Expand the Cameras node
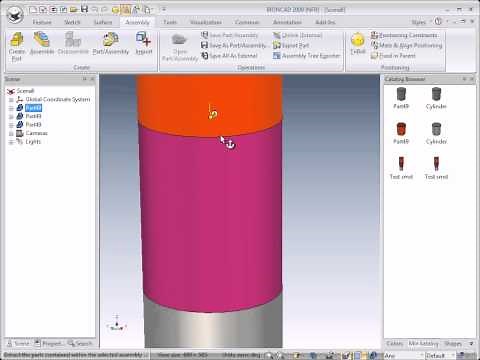 (x=11, y=134)
